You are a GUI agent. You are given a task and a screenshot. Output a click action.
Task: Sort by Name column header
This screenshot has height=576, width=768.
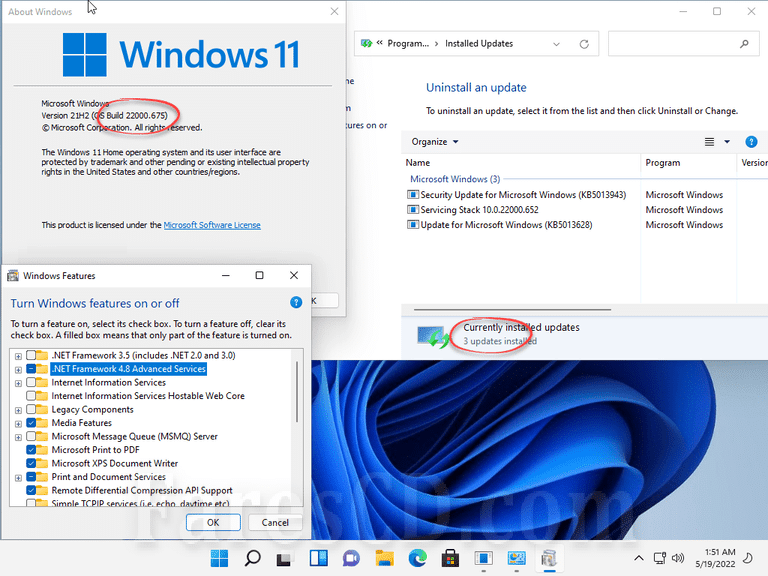(x=521, y=163)
